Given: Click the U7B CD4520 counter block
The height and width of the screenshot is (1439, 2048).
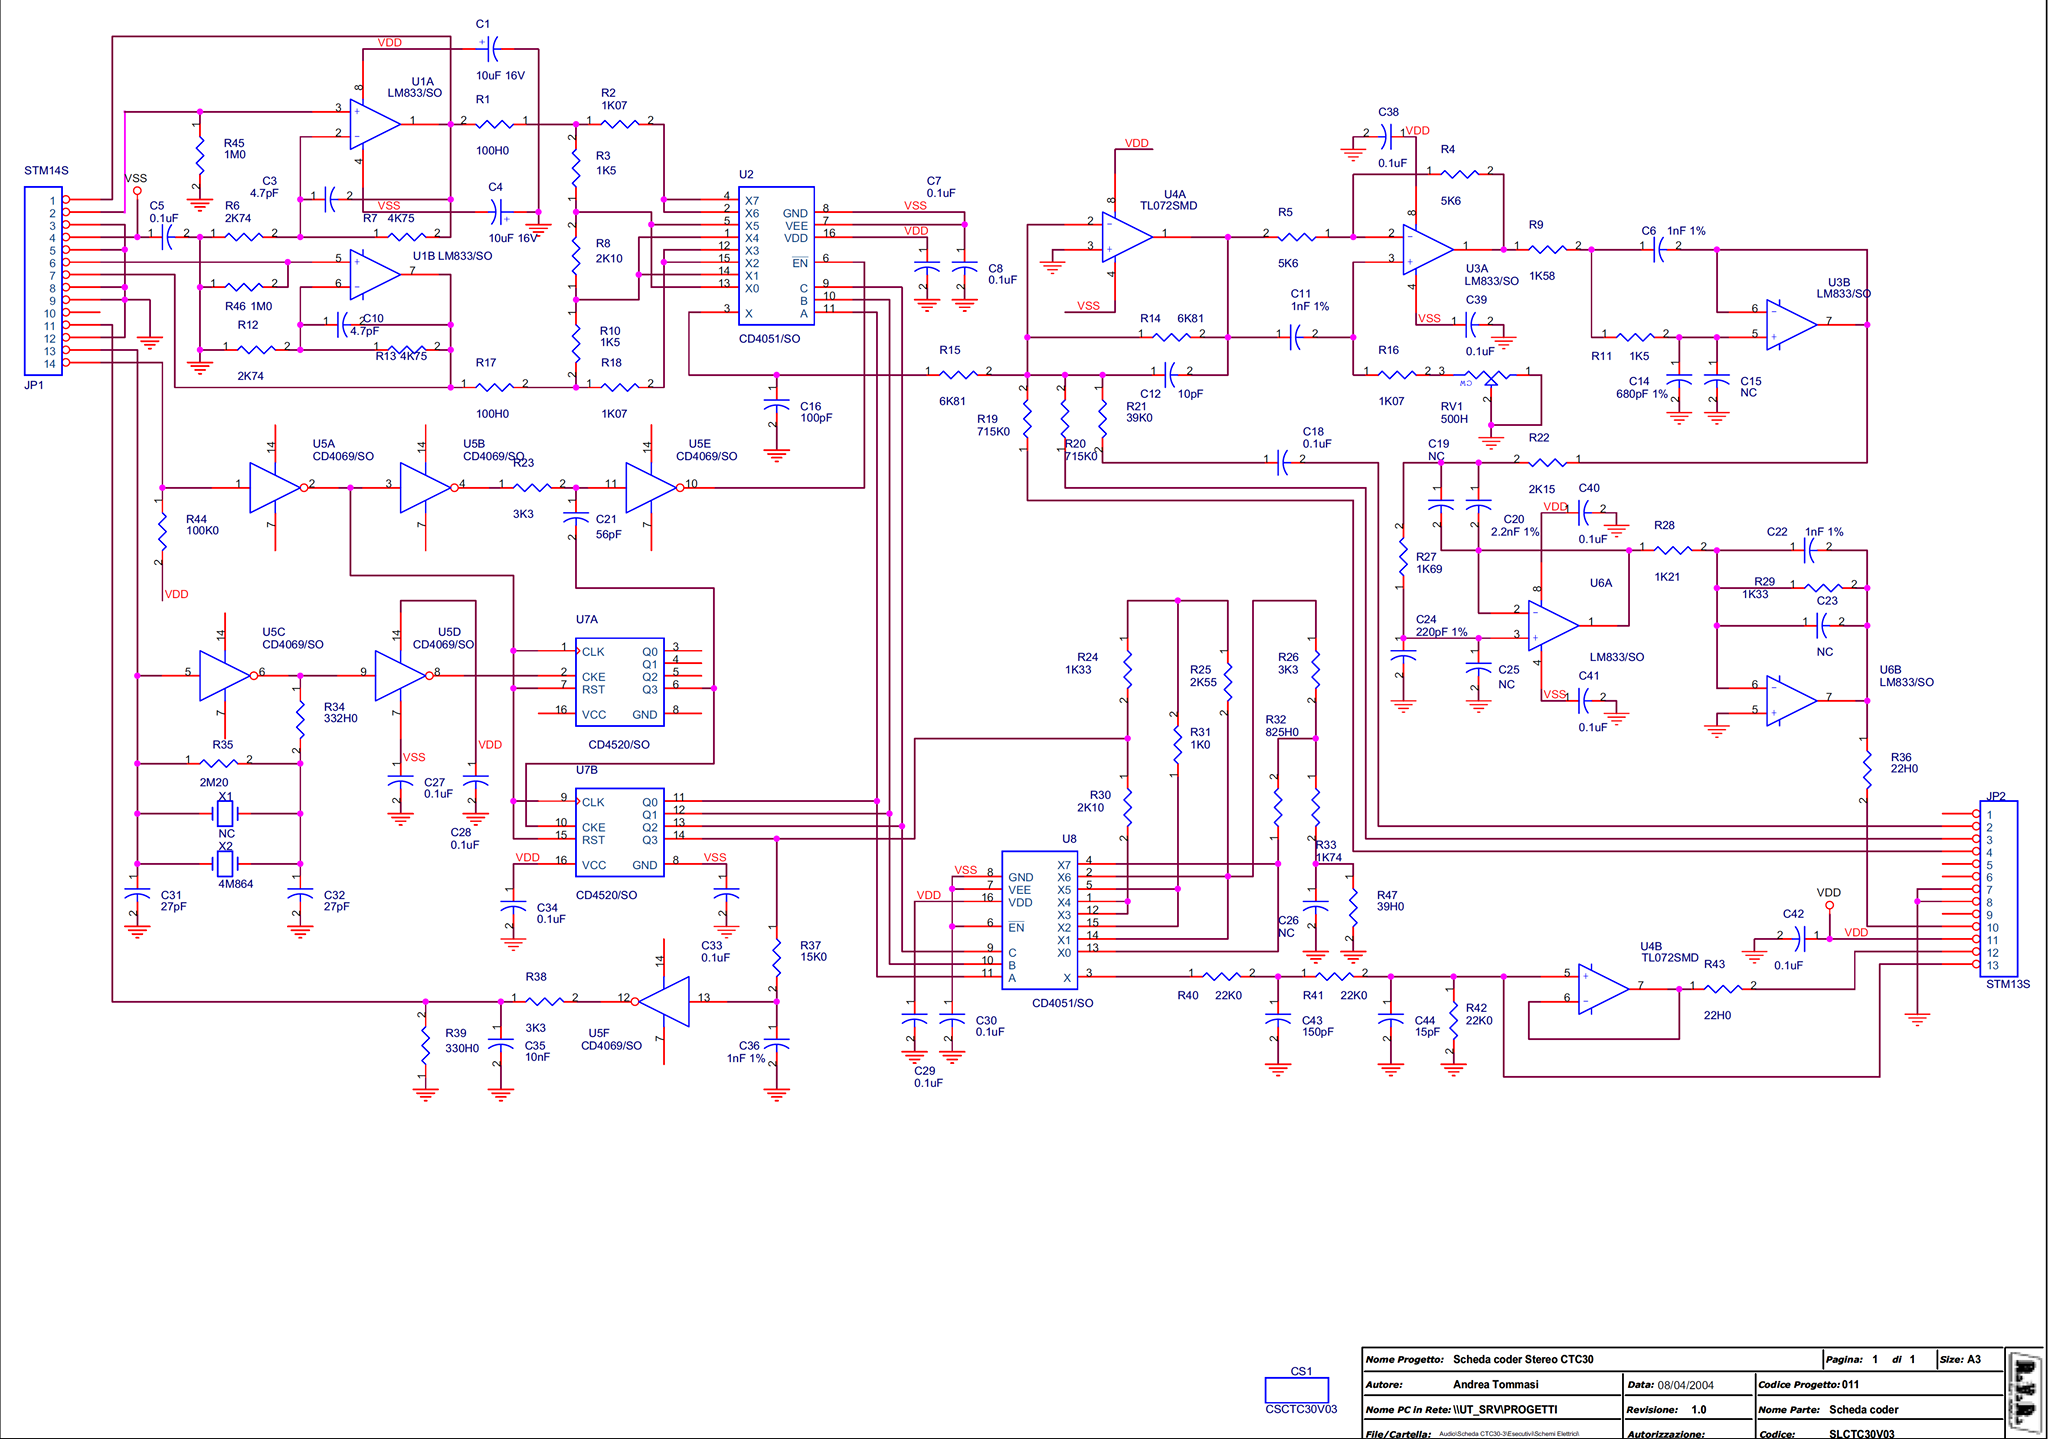Looking at the screenshot, I should pos(619,832).
